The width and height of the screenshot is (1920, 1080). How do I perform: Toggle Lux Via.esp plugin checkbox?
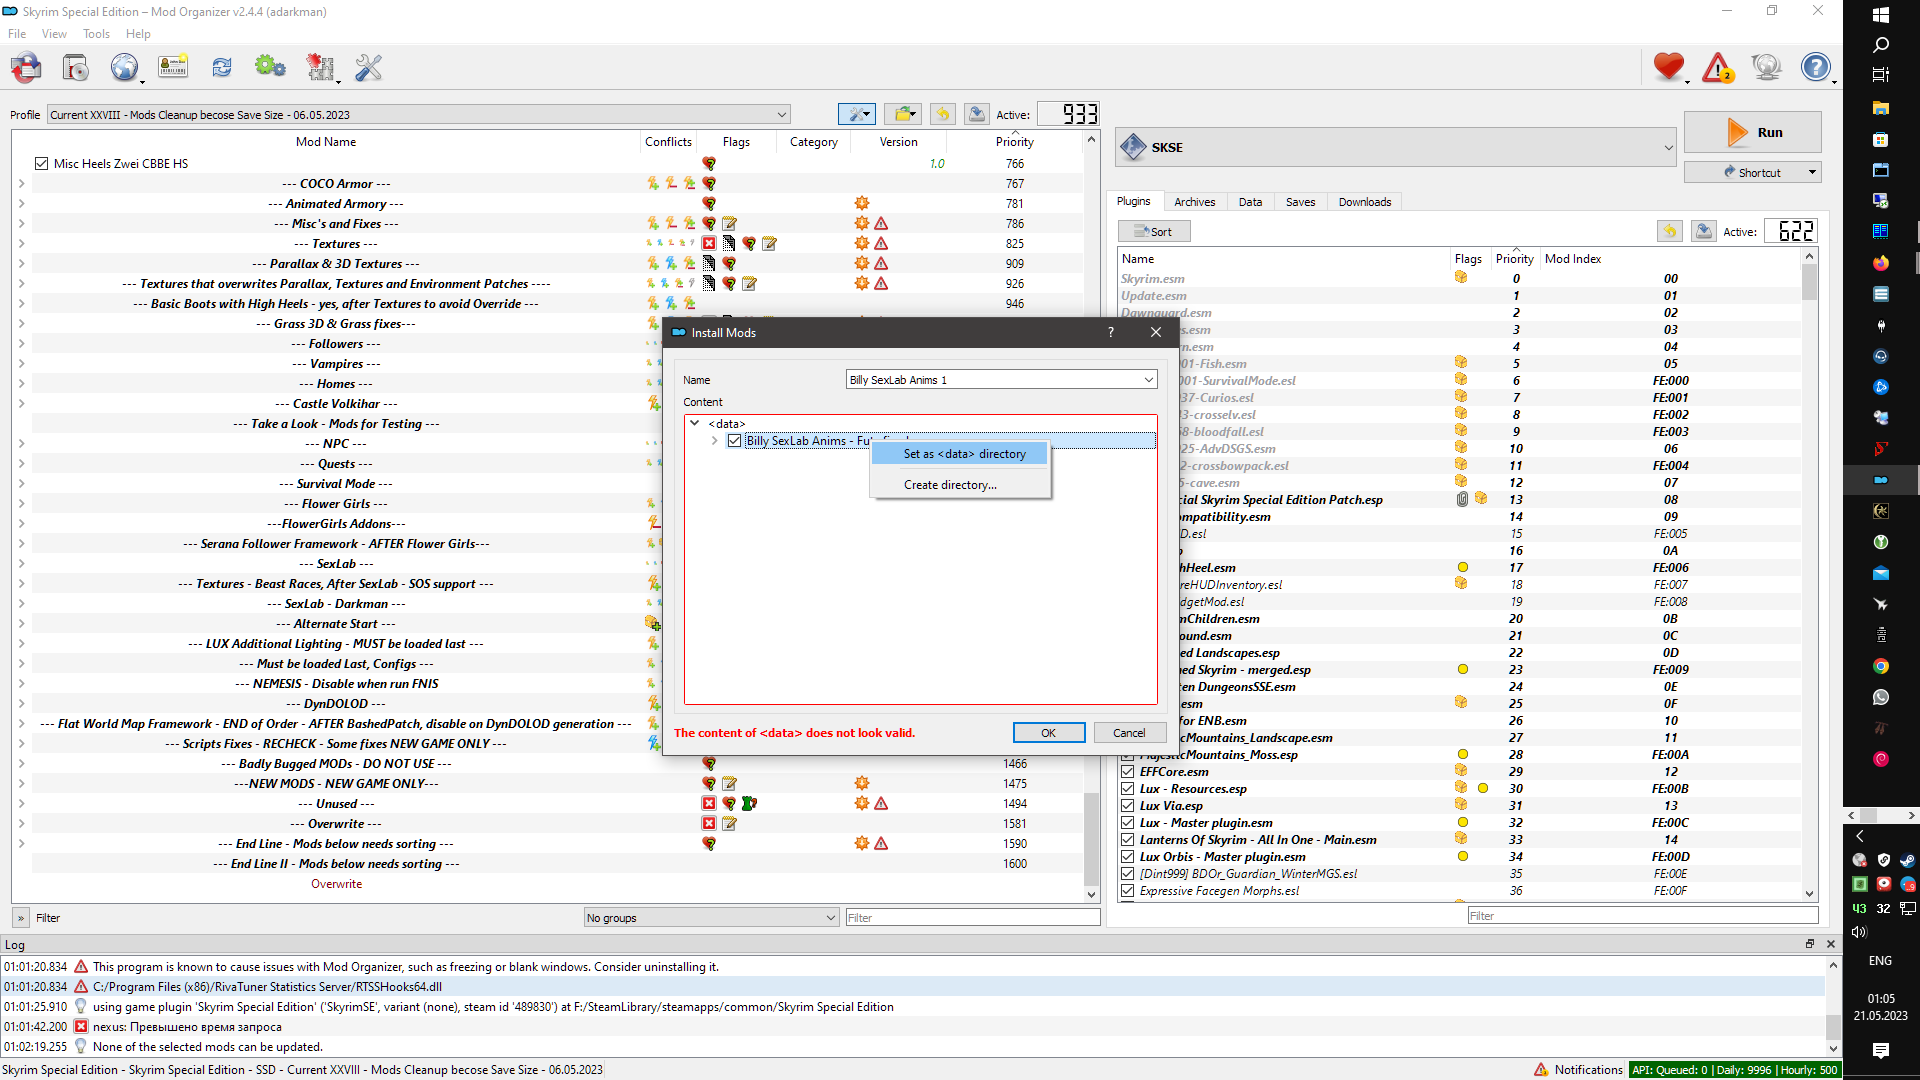1127,806
